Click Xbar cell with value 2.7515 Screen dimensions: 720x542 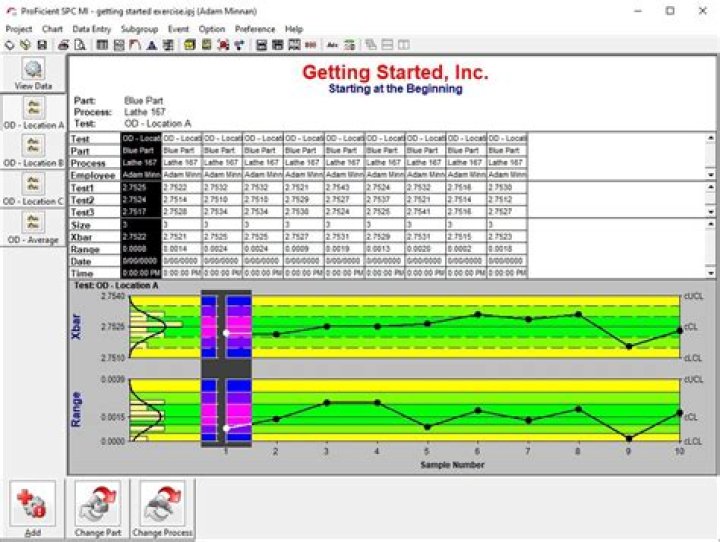pos(466,237)
